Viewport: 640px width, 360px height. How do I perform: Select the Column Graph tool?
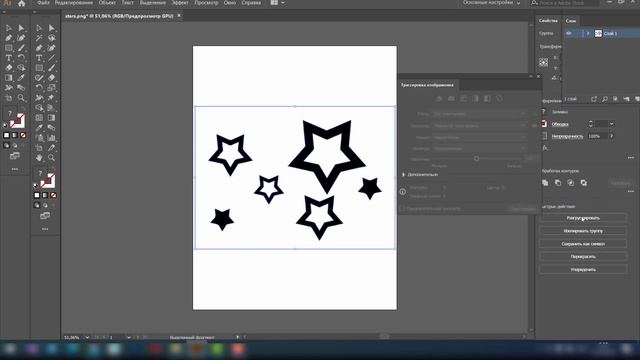click(51, 138)
